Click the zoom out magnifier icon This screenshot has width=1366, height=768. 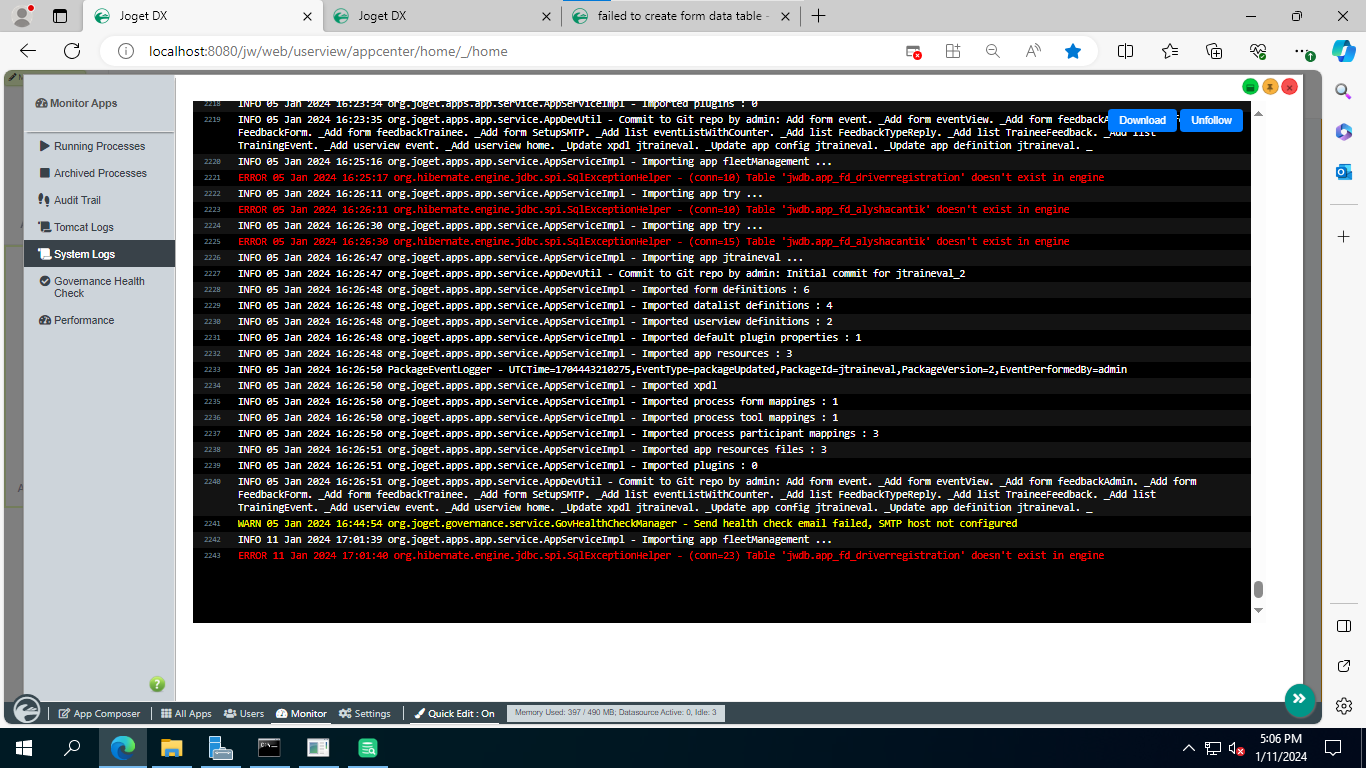coord(992,51)
